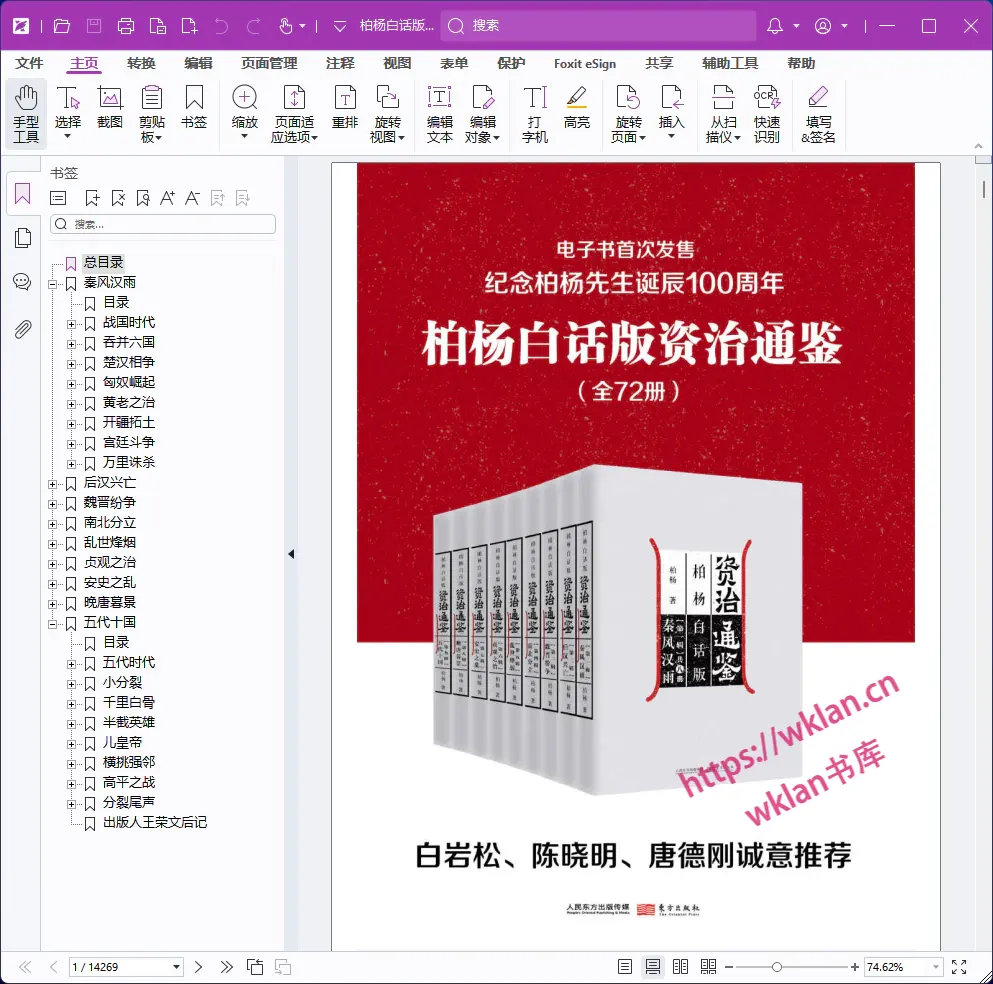Click the Edit Text (编辑文本) icon
The width and height of the screenshot is (993, 984).
440,113
